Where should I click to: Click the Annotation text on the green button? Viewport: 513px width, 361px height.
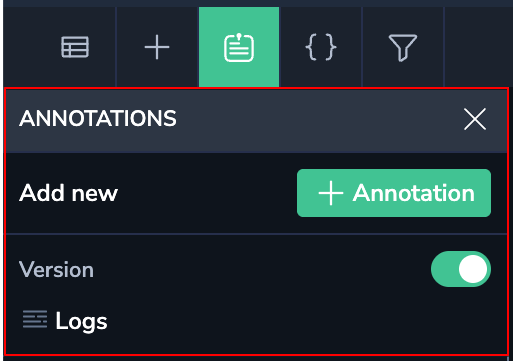pos(414,193)
